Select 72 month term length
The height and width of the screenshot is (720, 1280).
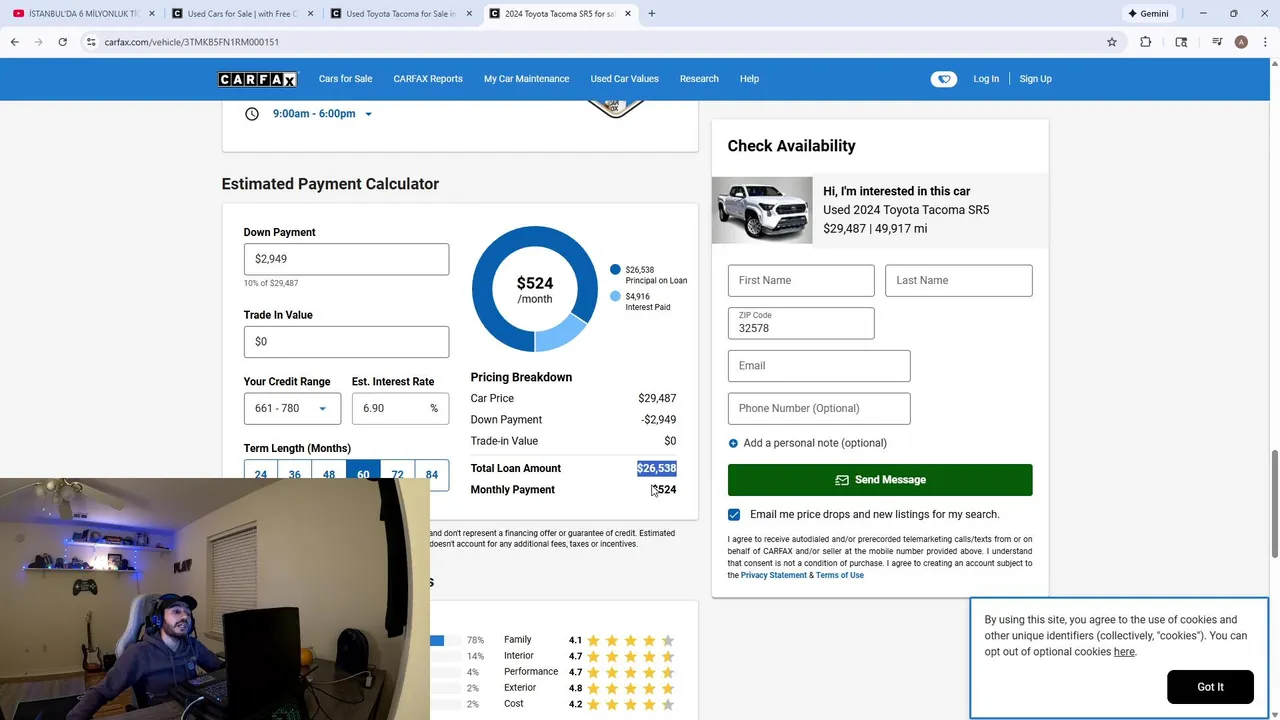397,474
